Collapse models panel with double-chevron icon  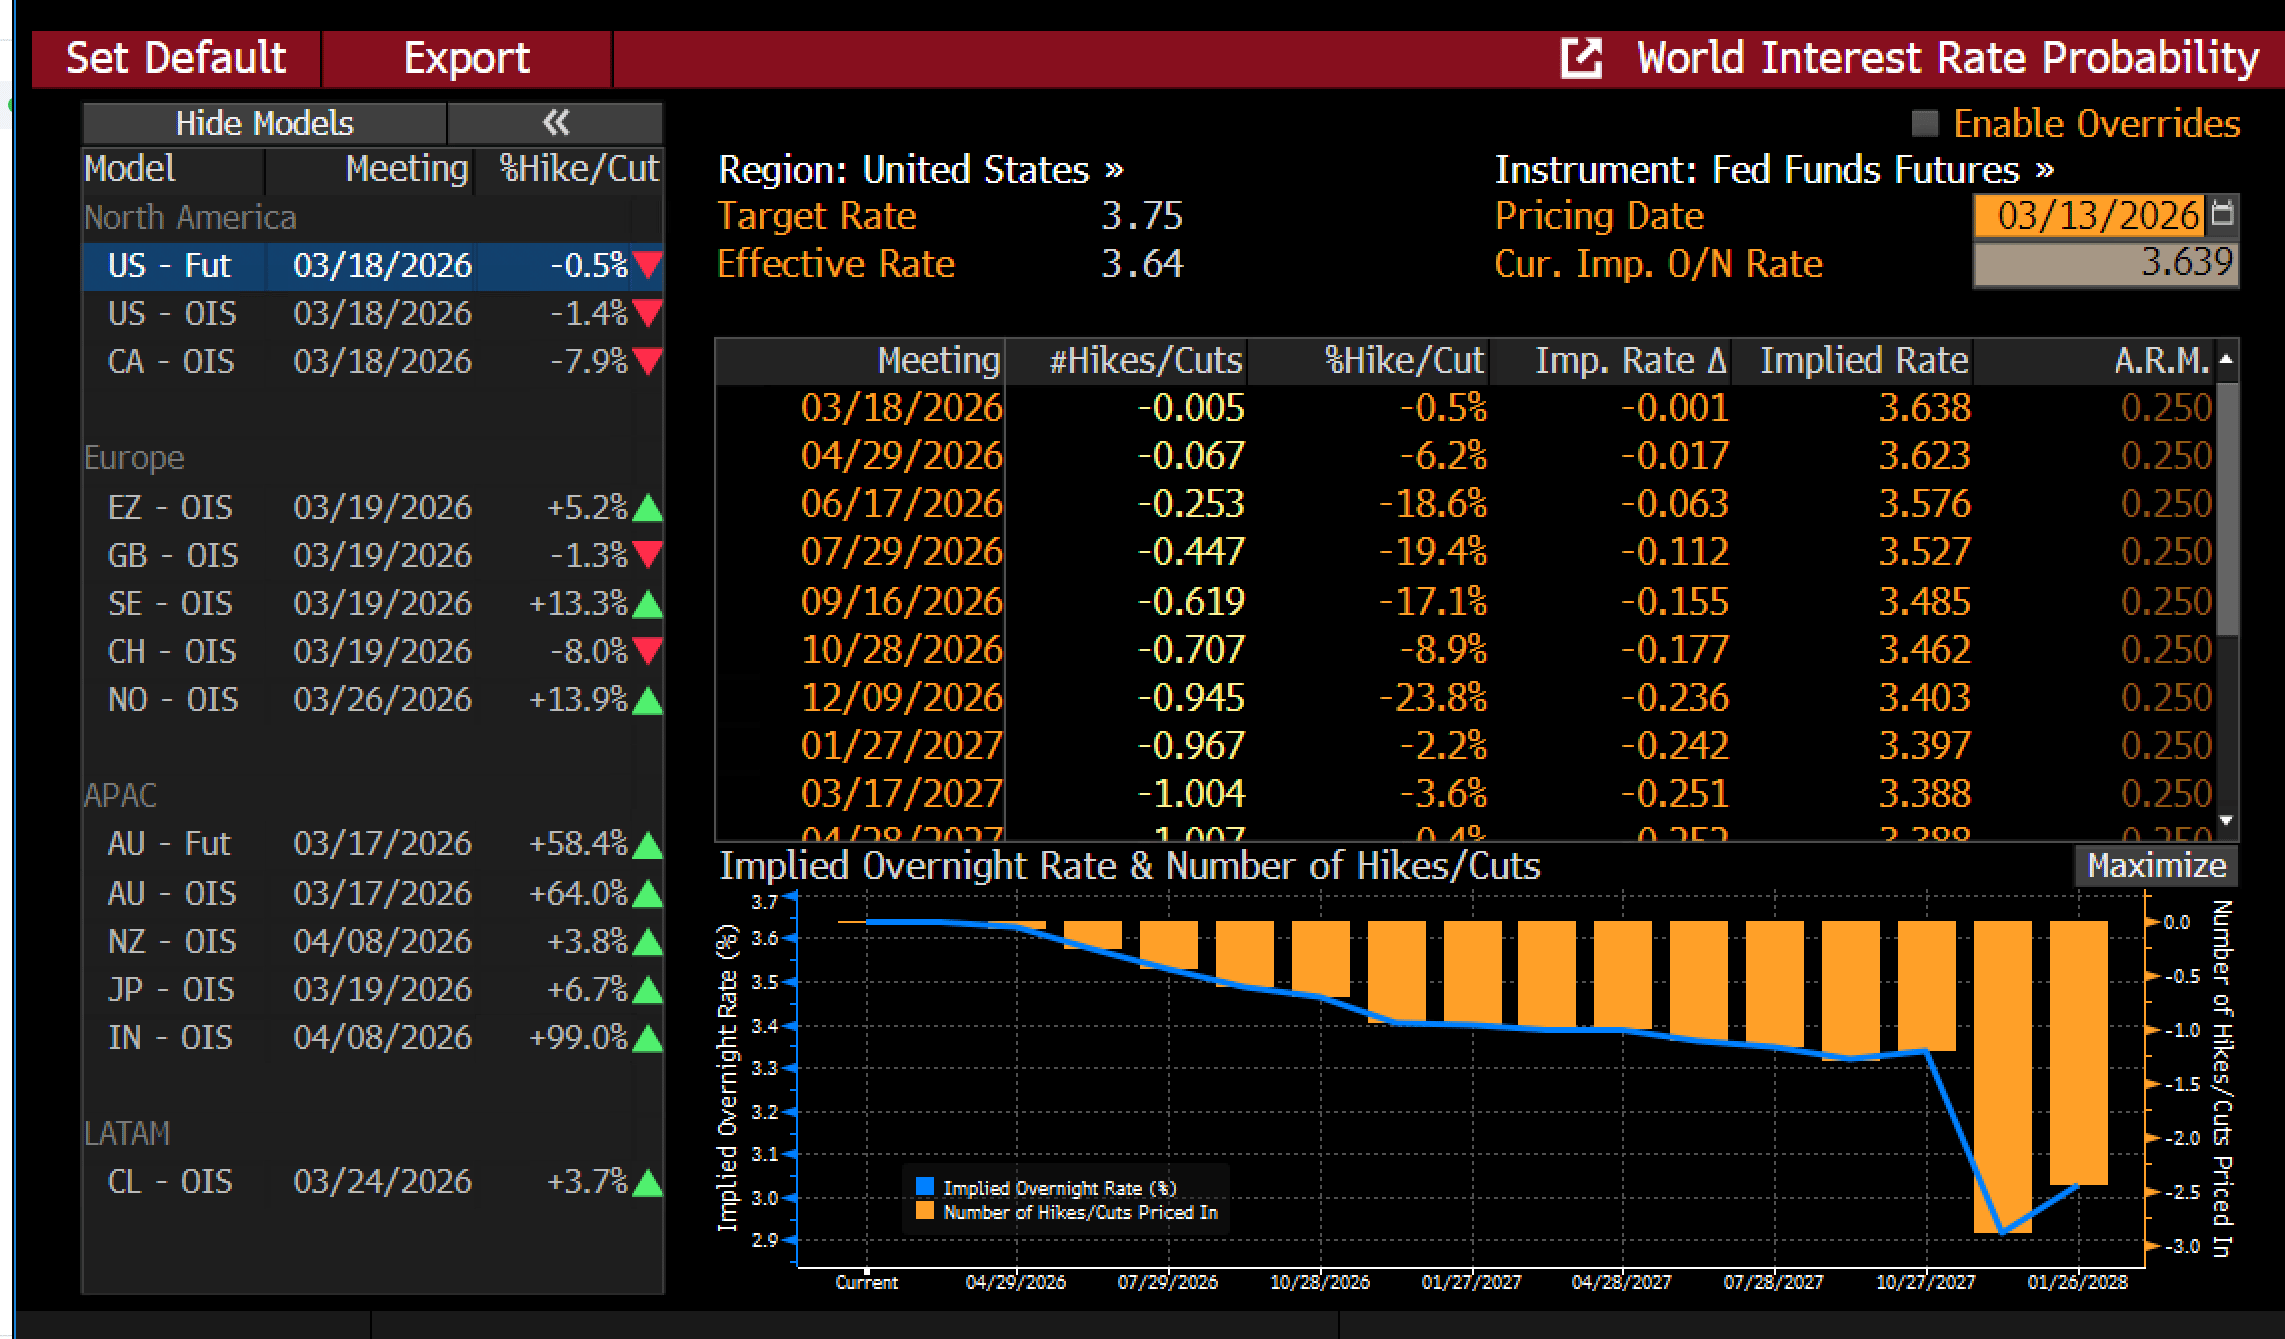(x=555, y=123)
